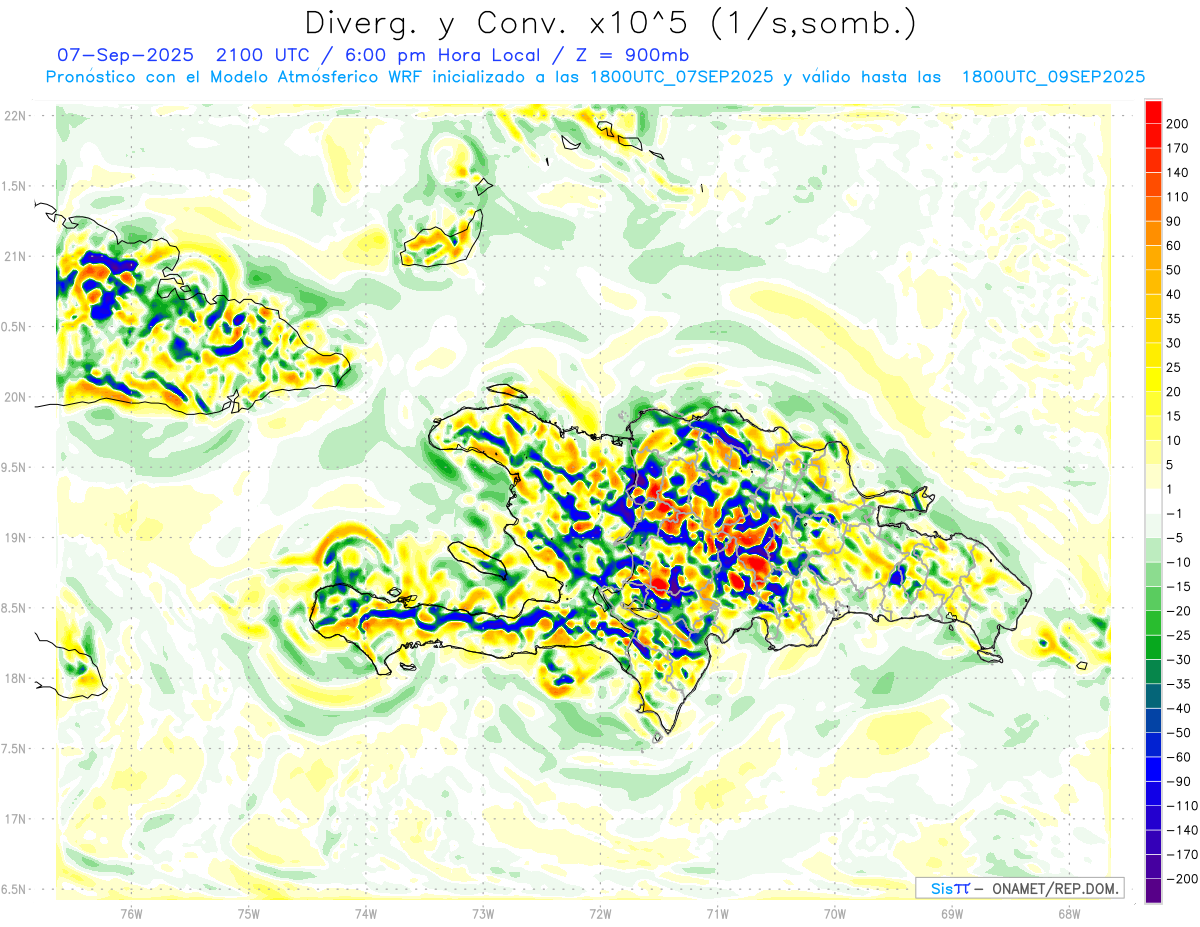Click the '76W' longitude label
Image resolution: width=1200 pixels, height=927 pixels.
(131, 914)
